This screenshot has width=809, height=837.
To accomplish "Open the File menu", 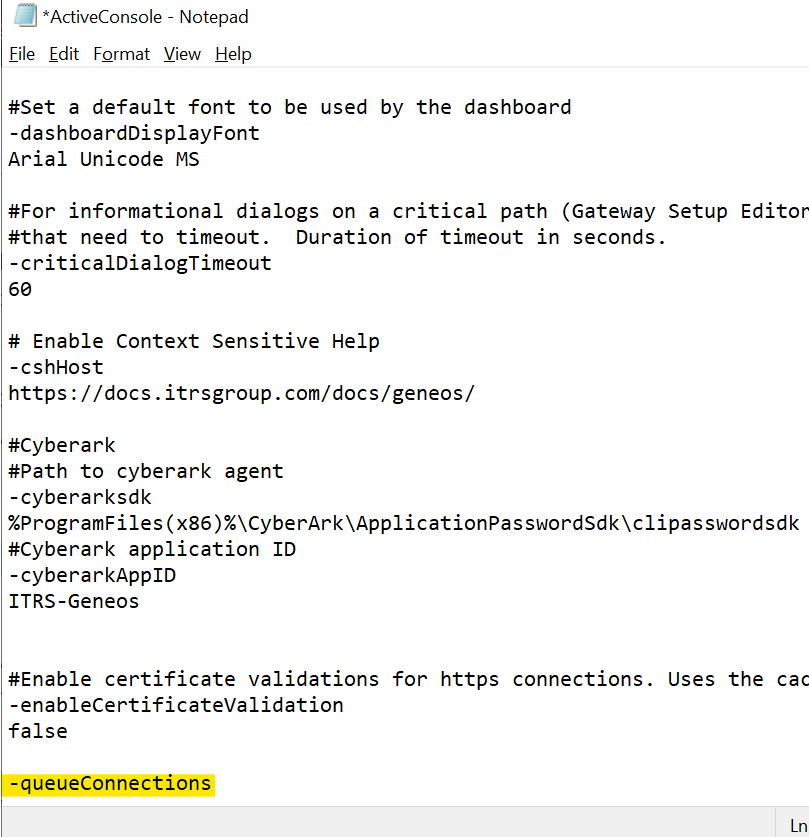I will click(x=22, y=54).
